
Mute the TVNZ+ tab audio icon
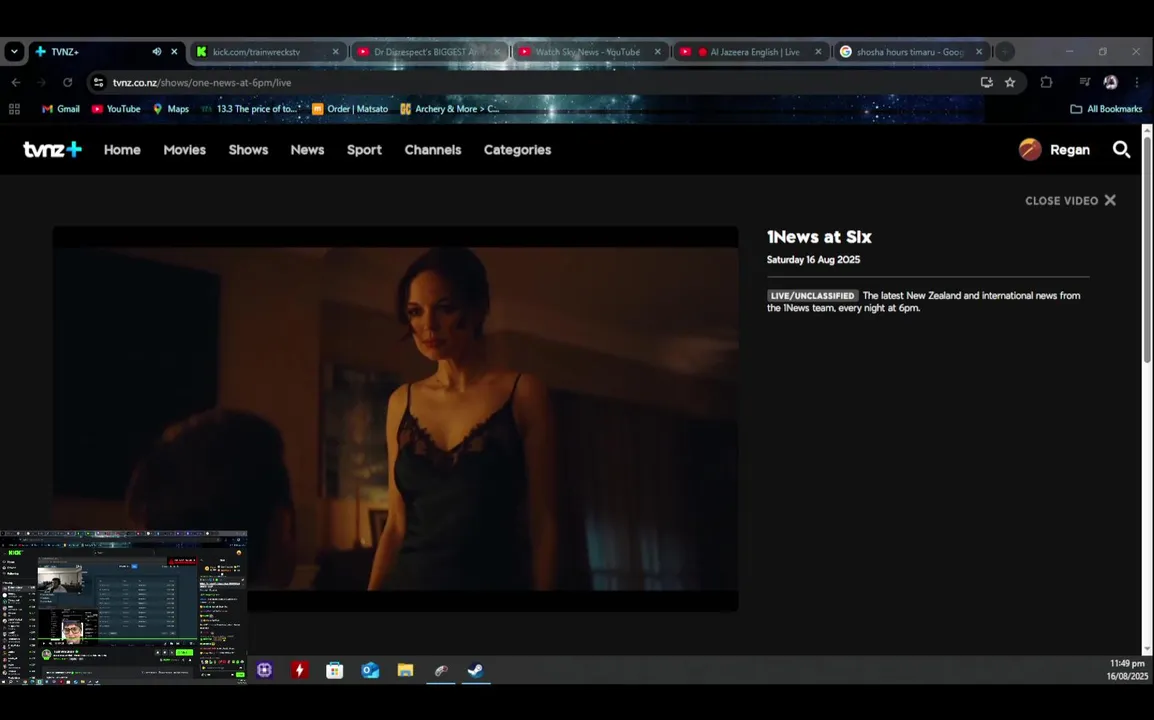(157, 52)
